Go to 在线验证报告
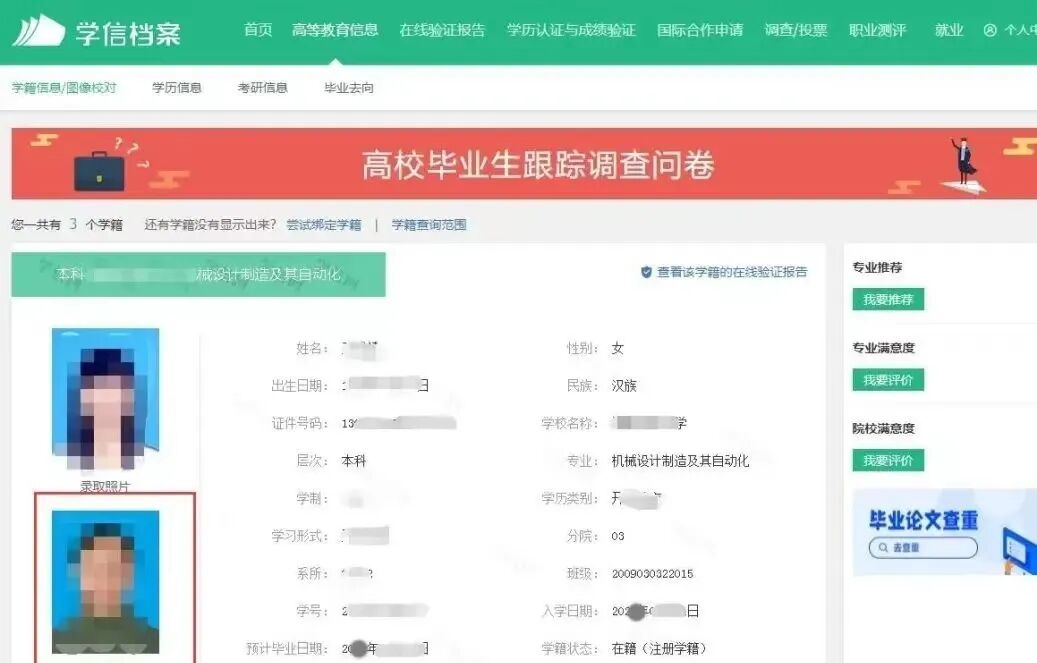This screenshot has height=663, width=1037. pos(442,30)
